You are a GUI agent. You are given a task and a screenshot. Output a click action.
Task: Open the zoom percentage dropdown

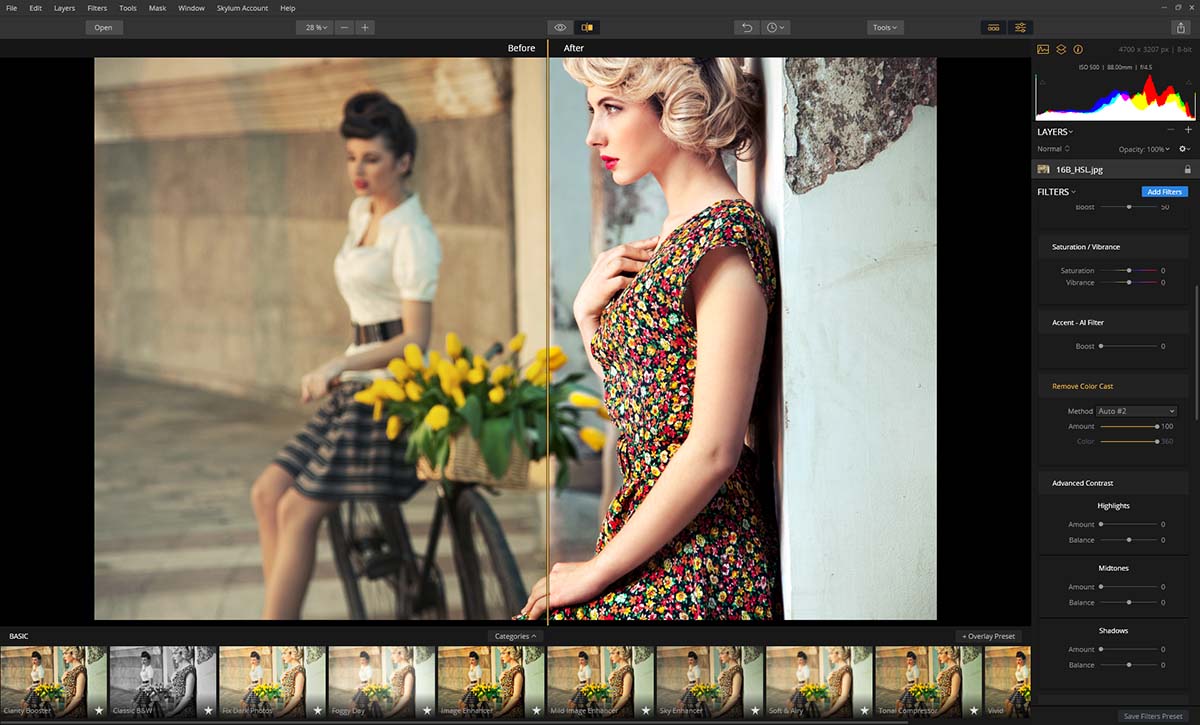(x=314, y=28)
